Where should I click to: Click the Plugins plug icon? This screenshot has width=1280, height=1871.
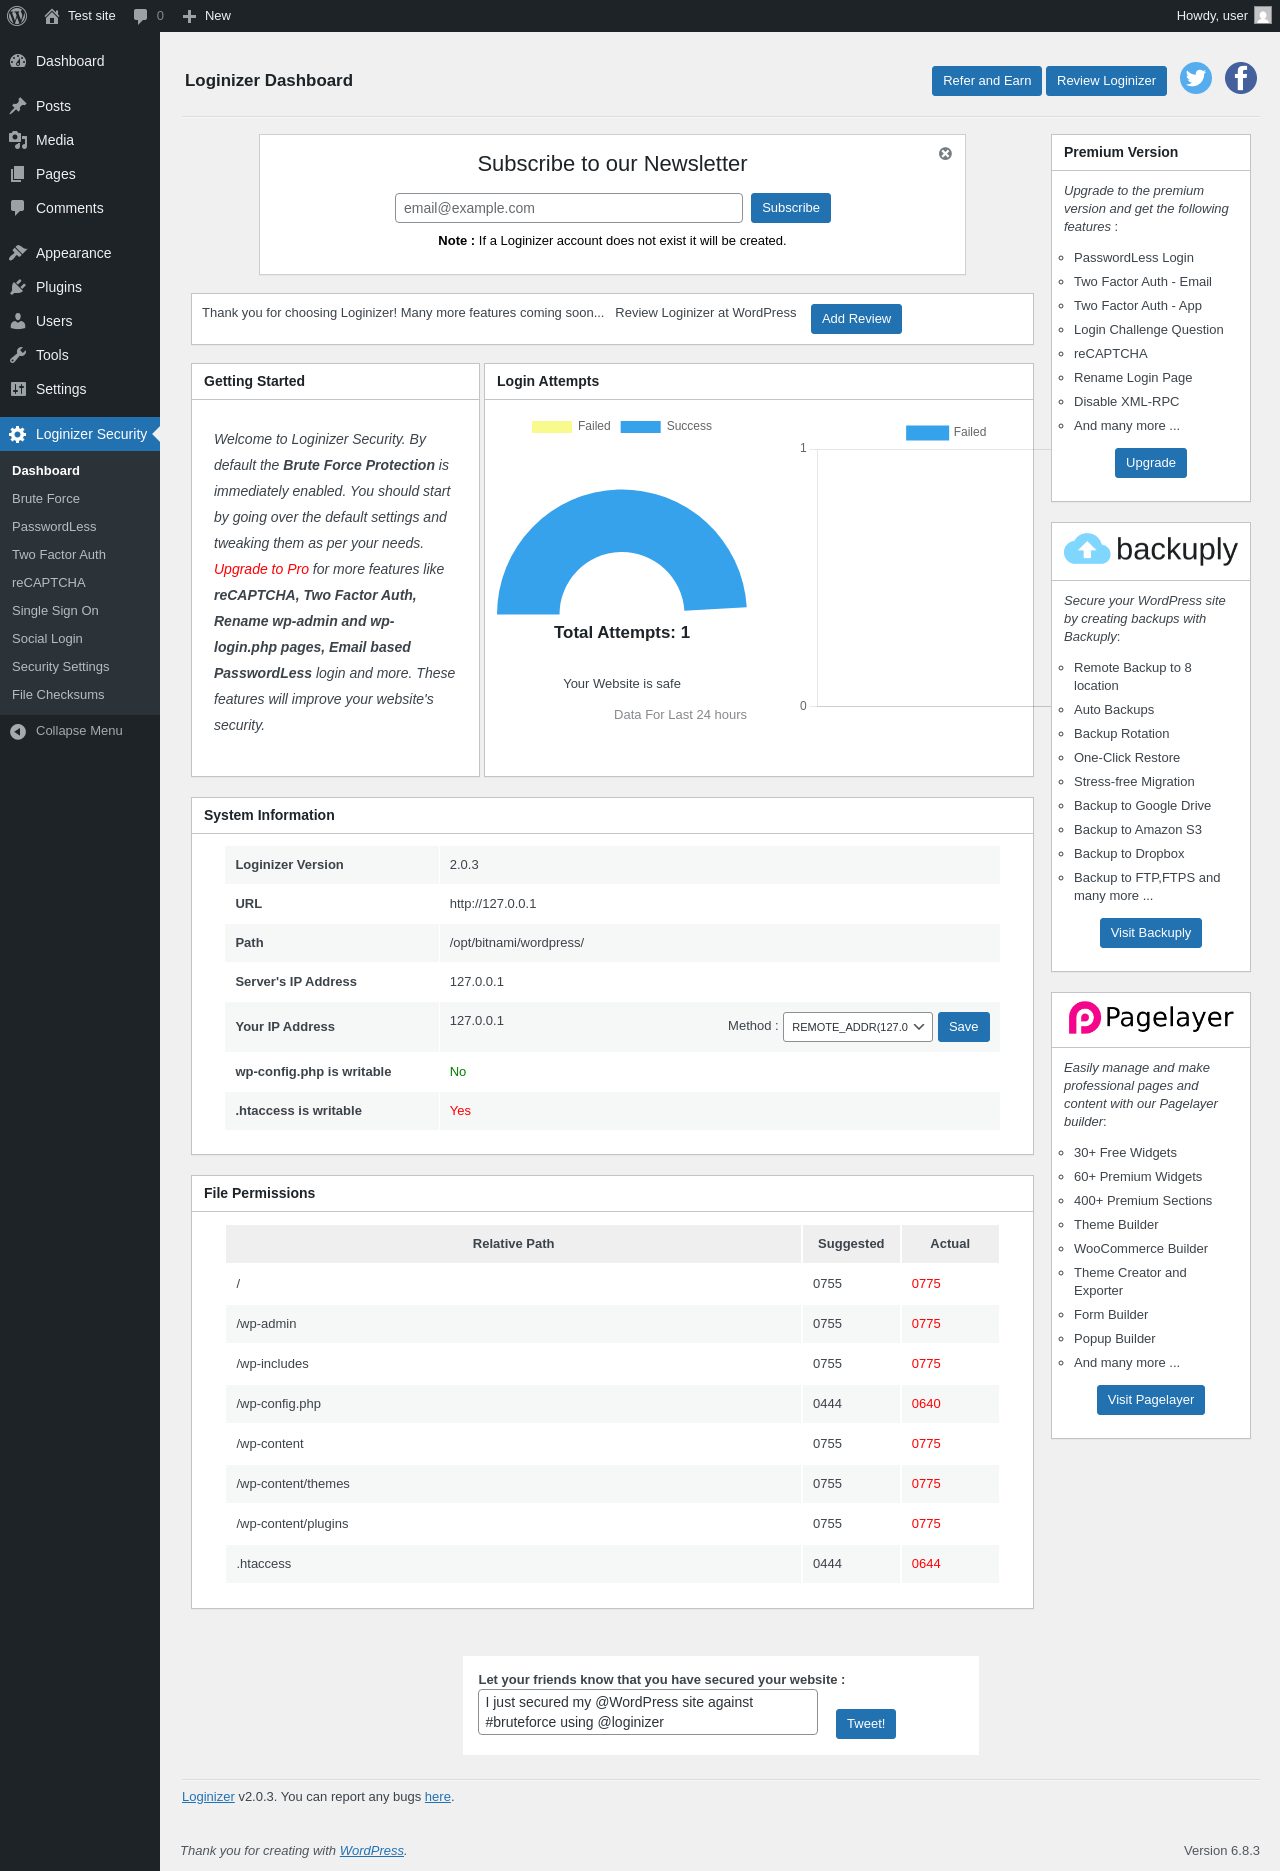[x=18, y=287]
